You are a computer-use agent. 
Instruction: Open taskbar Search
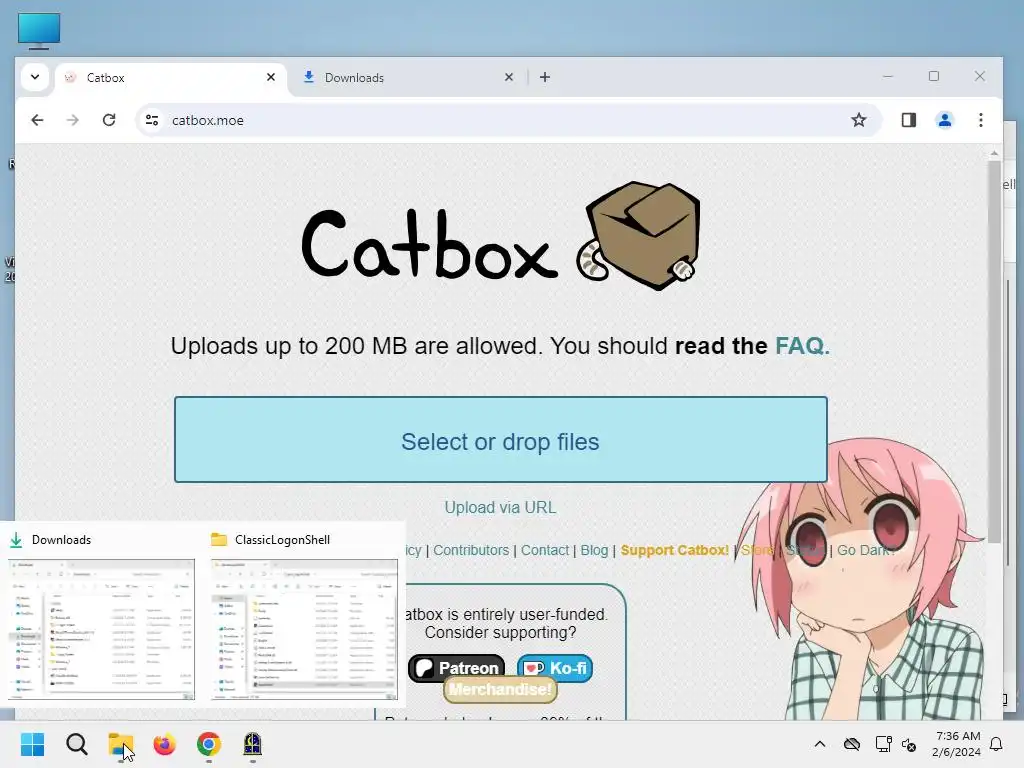(x=76, y=744)
